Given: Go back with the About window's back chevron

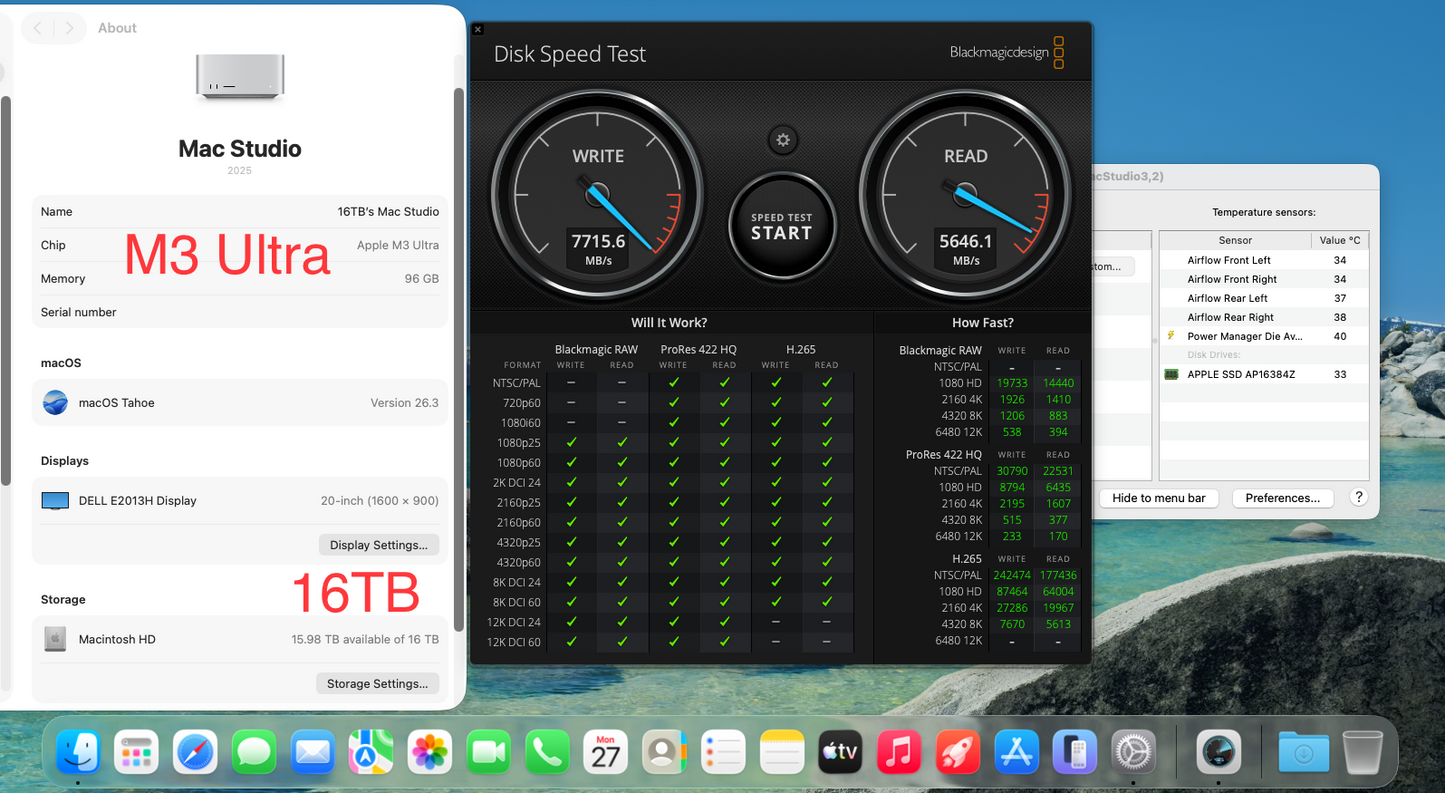Looking at the screenshot, I should point(38,28).
